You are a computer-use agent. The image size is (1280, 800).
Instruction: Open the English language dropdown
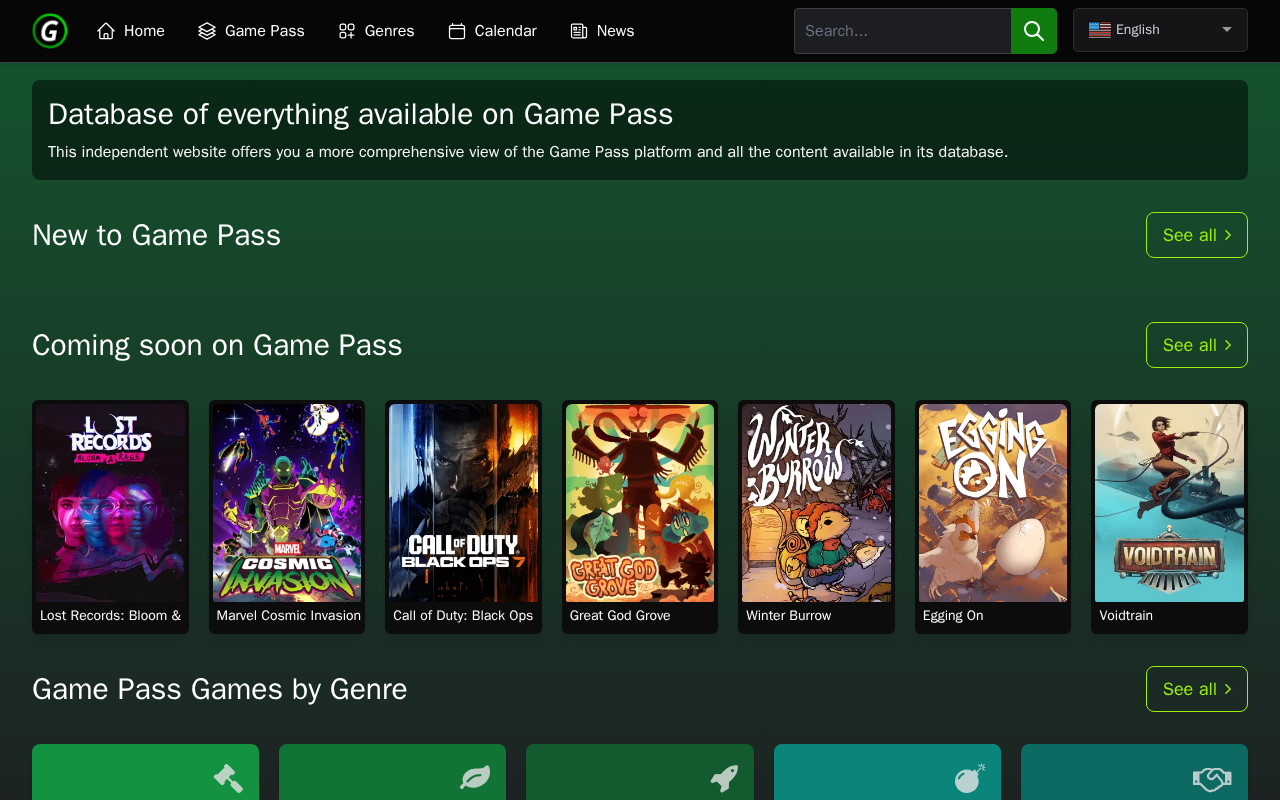pyautogui.click(x=1160, y=30)
